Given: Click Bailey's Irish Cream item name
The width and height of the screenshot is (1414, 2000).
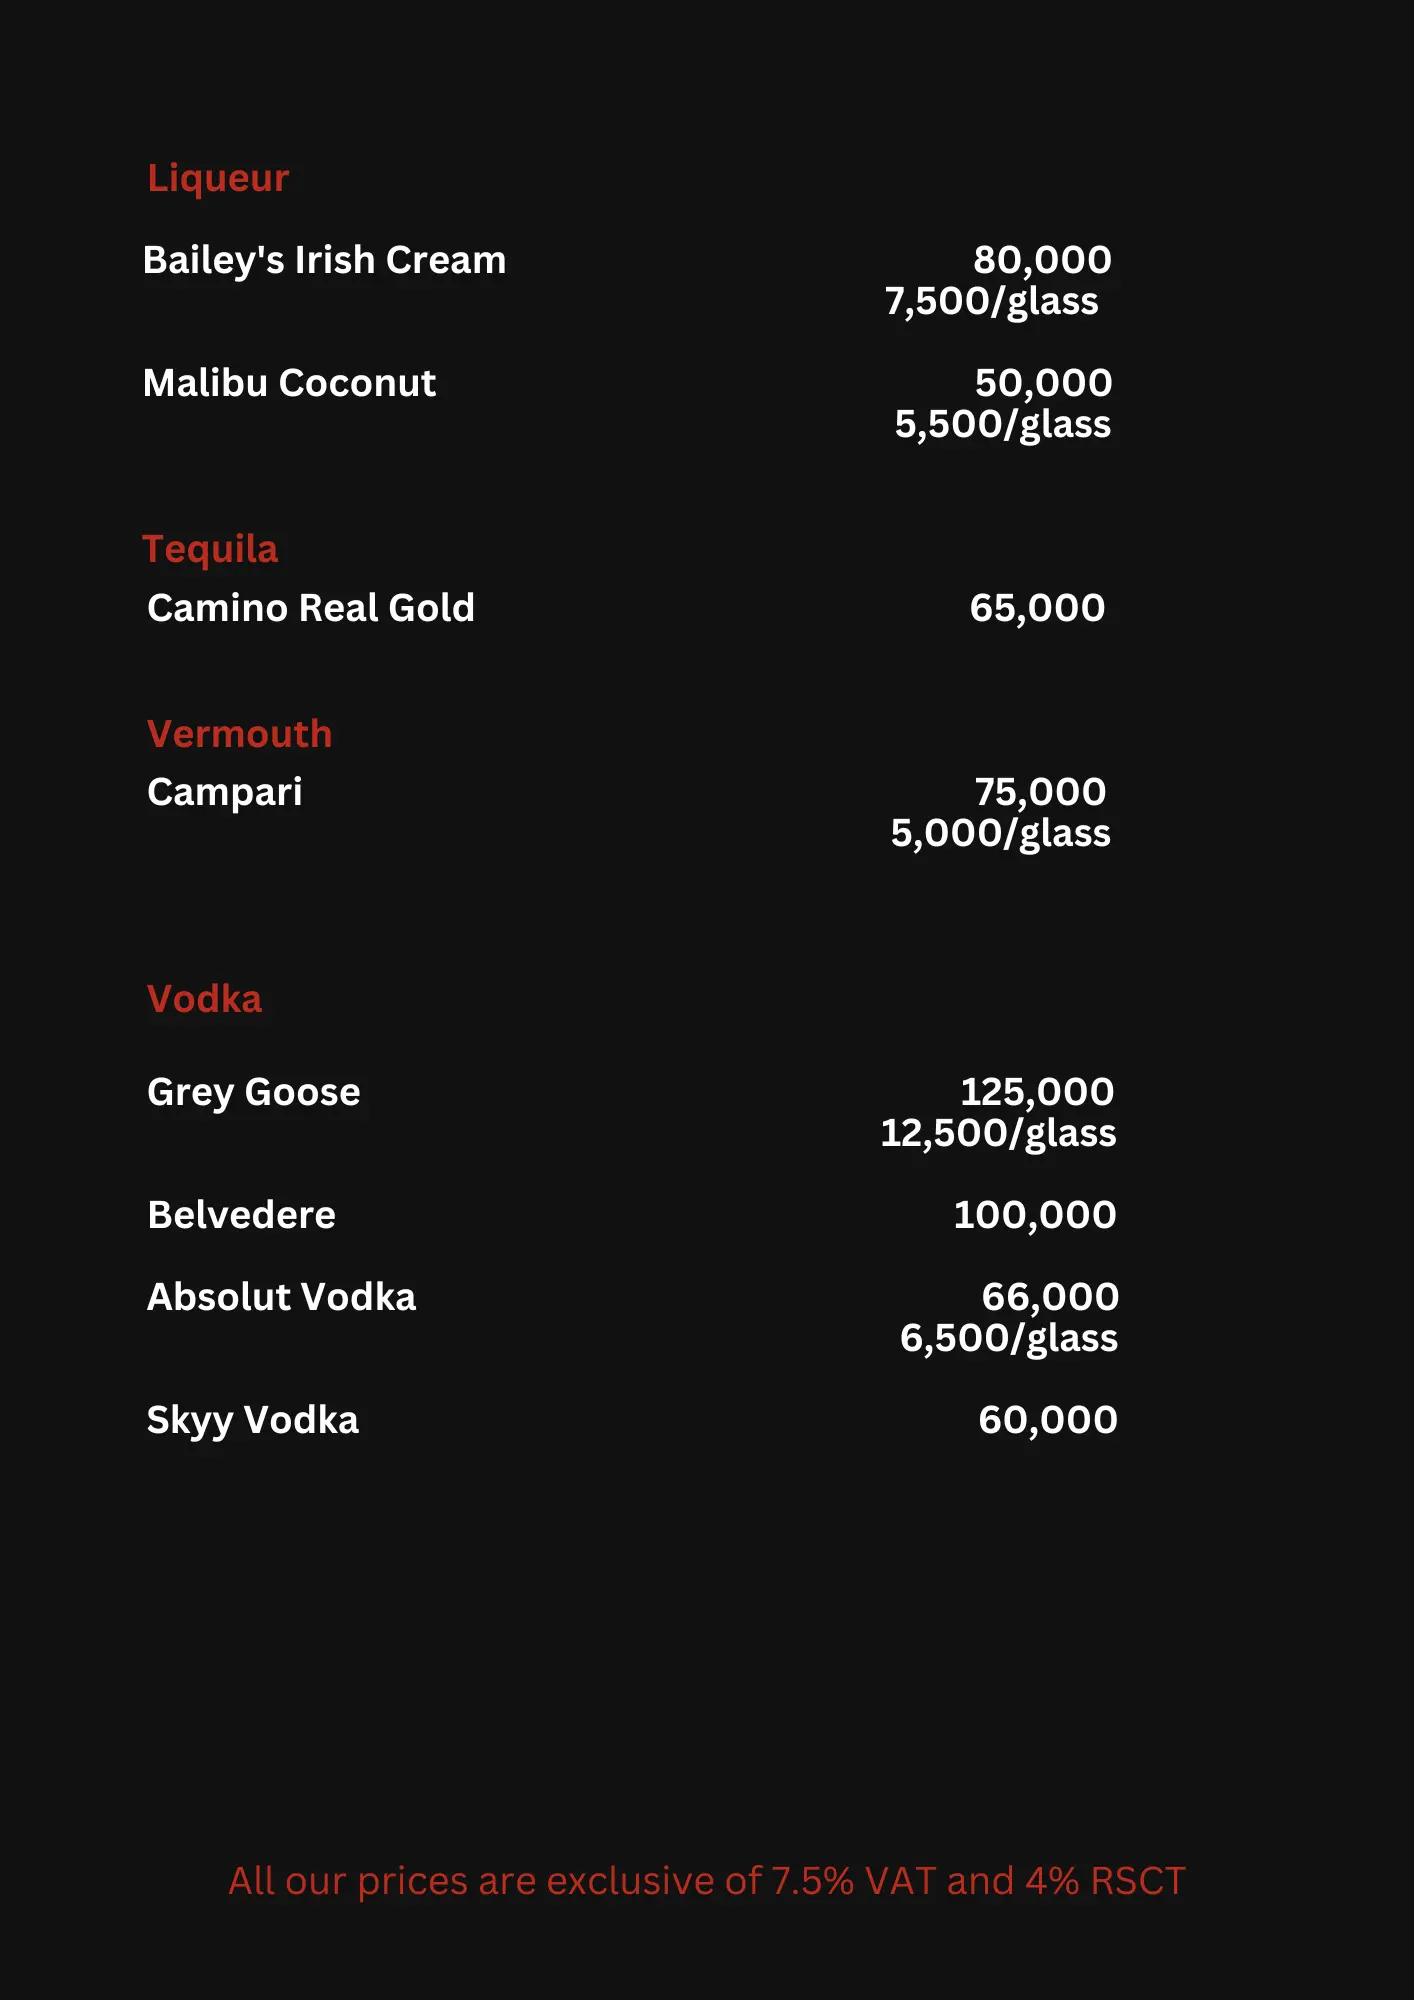Looking at the screenshot, I should tap(324, 261).
